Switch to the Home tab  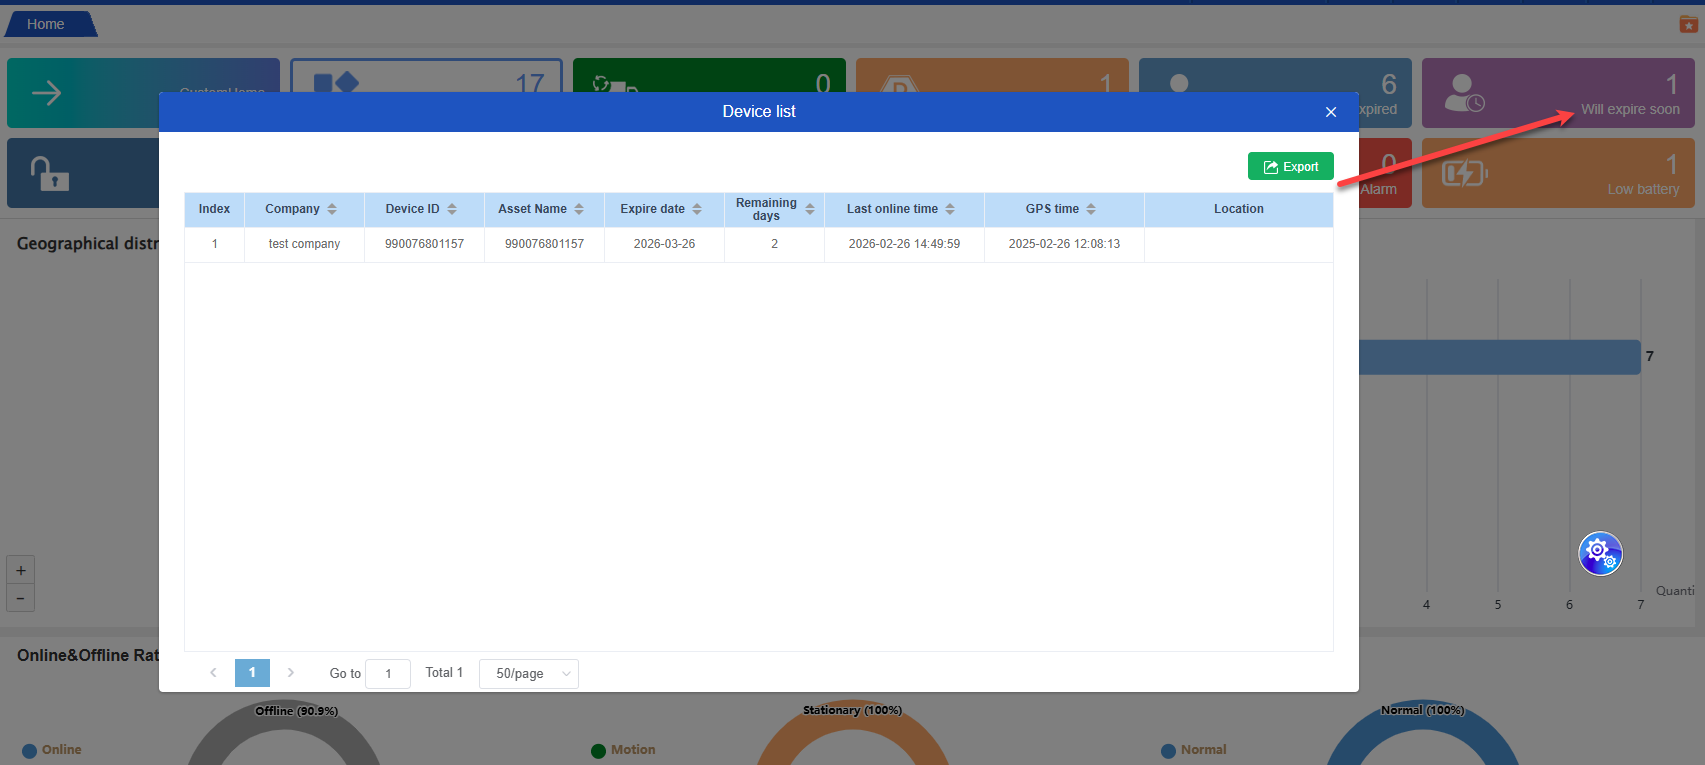46,24
